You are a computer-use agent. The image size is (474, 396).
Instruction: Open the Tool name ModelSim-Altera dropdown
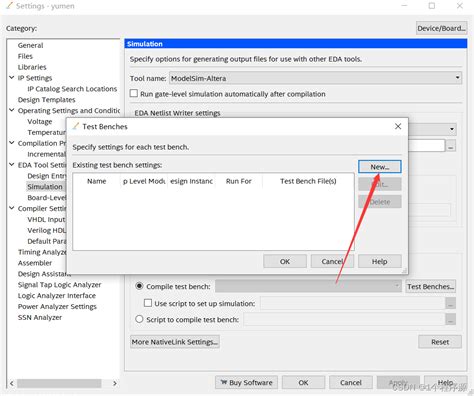[315, 78]
